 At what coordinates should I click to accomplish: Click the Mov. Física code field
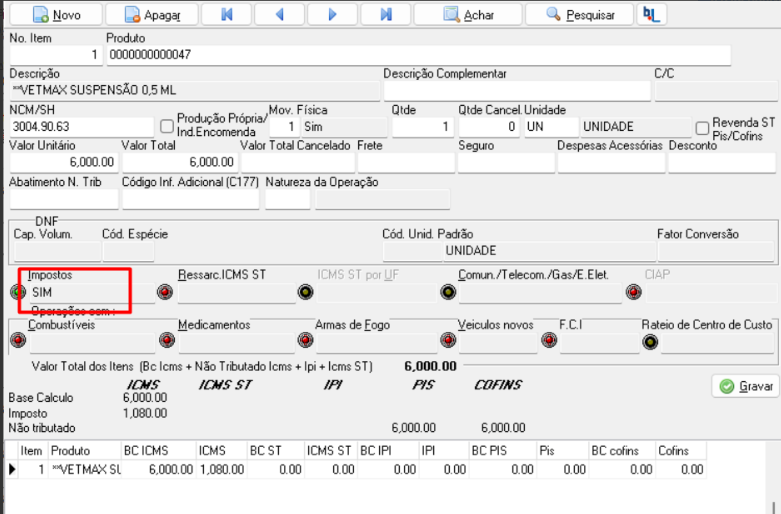pos(284,127)
